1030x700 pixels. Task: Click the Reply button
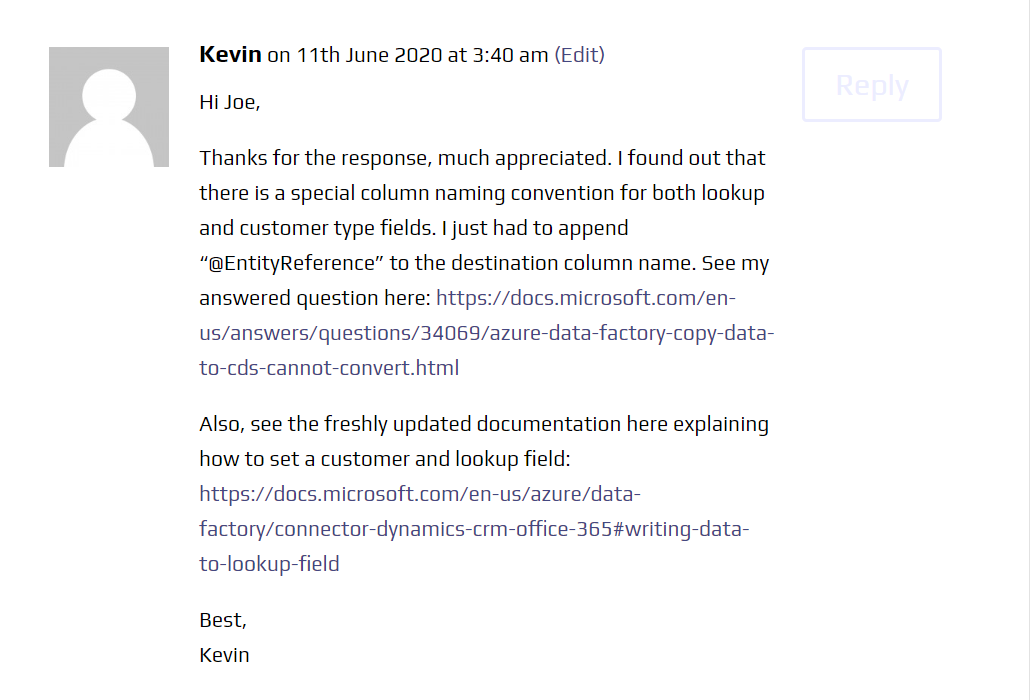(x=872, y=85)
